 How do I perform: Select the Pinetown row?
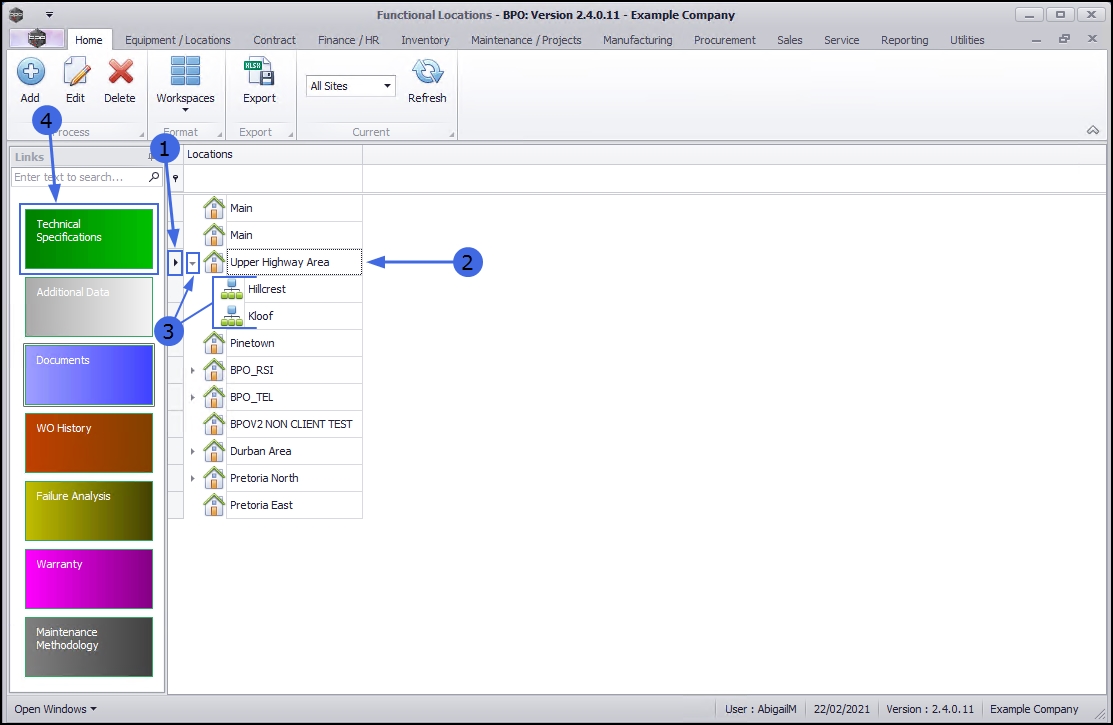(294, 343)
